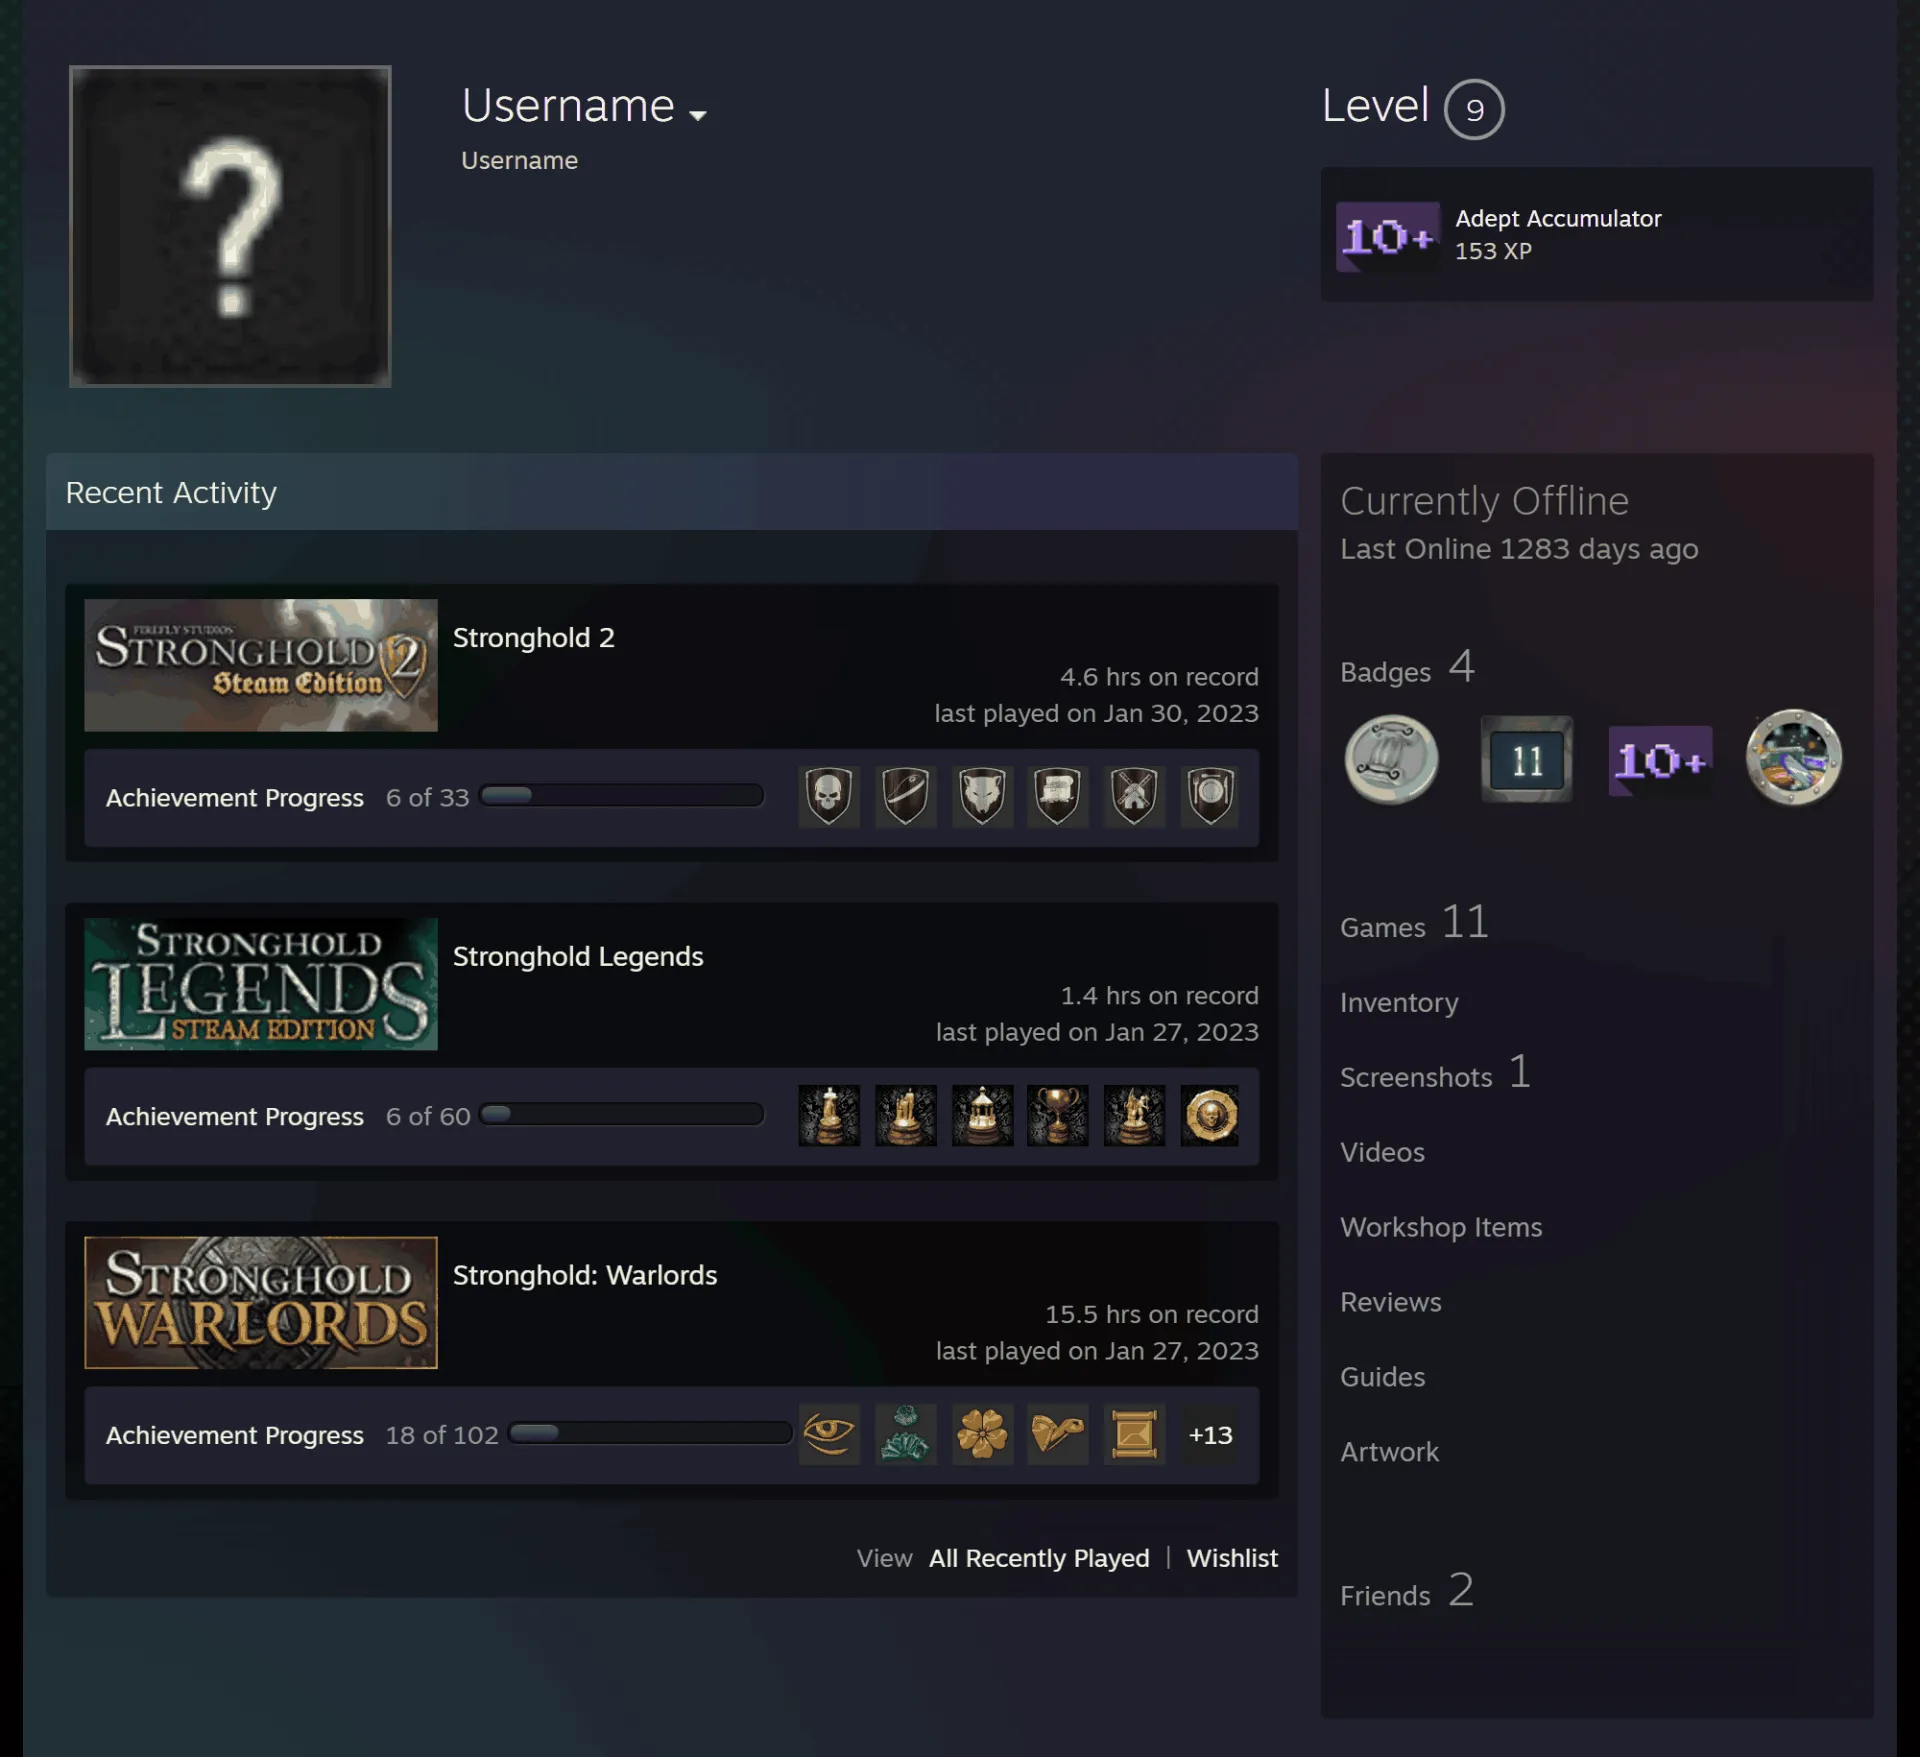
Task: Click the Stronghold Legends 6 of 60 progress bar
Action: point(621,1114)
